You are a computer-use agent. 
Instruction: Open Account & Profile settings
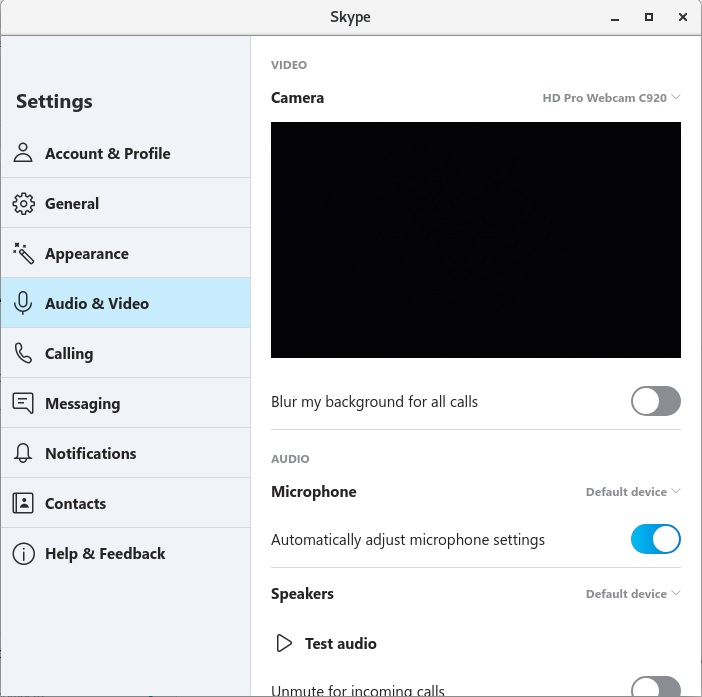tap(125, 153)
